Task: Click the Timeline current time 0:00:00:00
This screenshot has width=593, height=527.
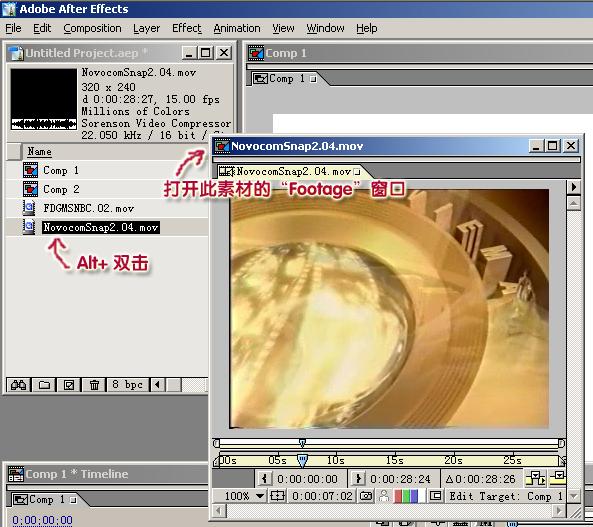Action: [42, 520]
